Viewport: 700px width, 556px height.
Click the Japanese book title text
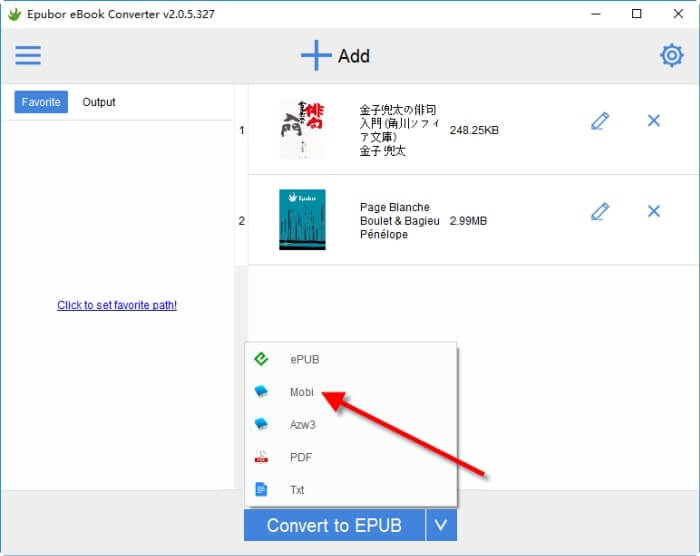tap(399, 123)
